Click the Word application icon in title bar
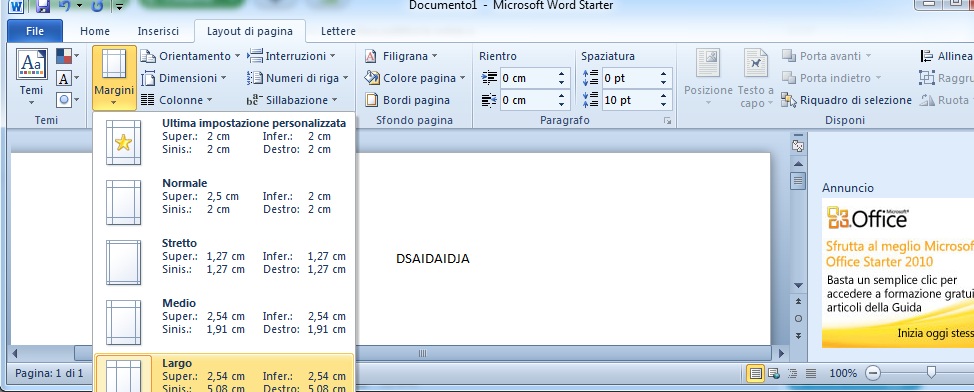The image size is (974, 392). (16, 6)
